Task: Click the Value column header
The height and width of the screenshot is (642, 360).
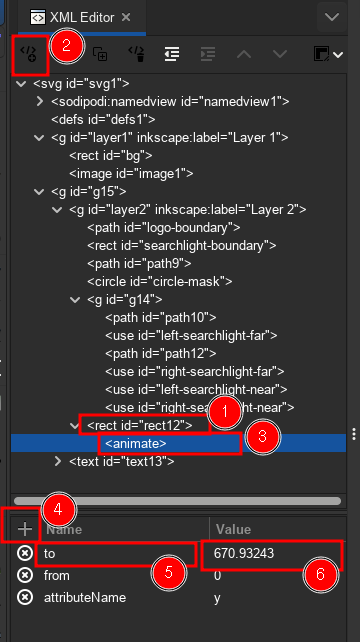Action: click(x=233, y=529)
